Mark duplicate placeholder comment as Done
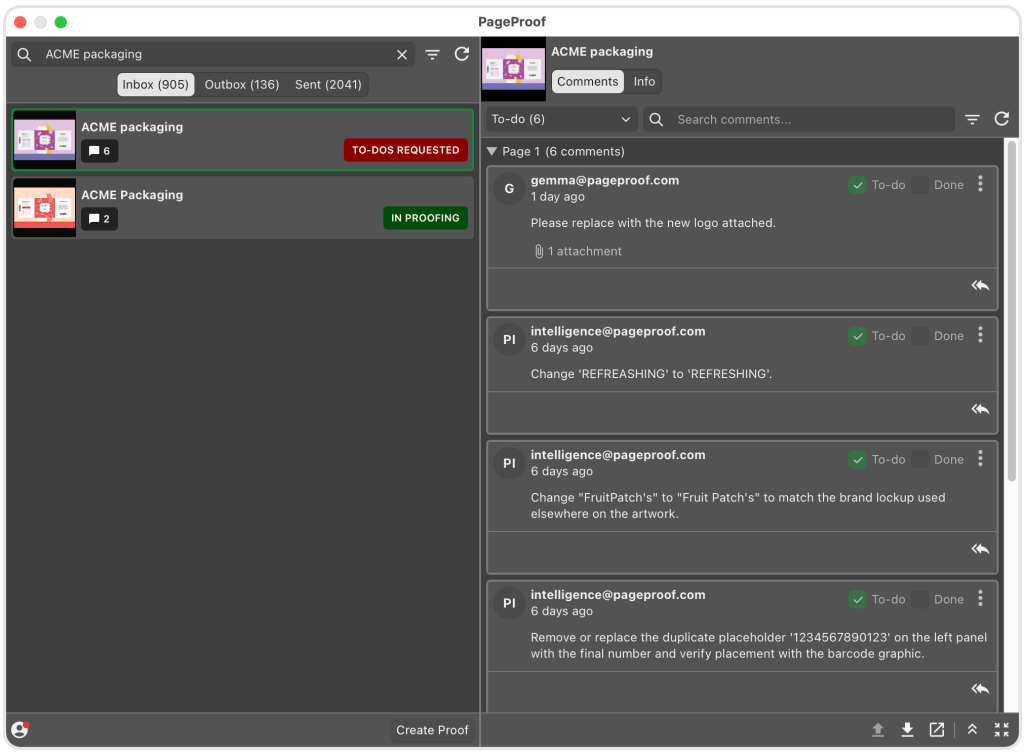 click(920, 600)
